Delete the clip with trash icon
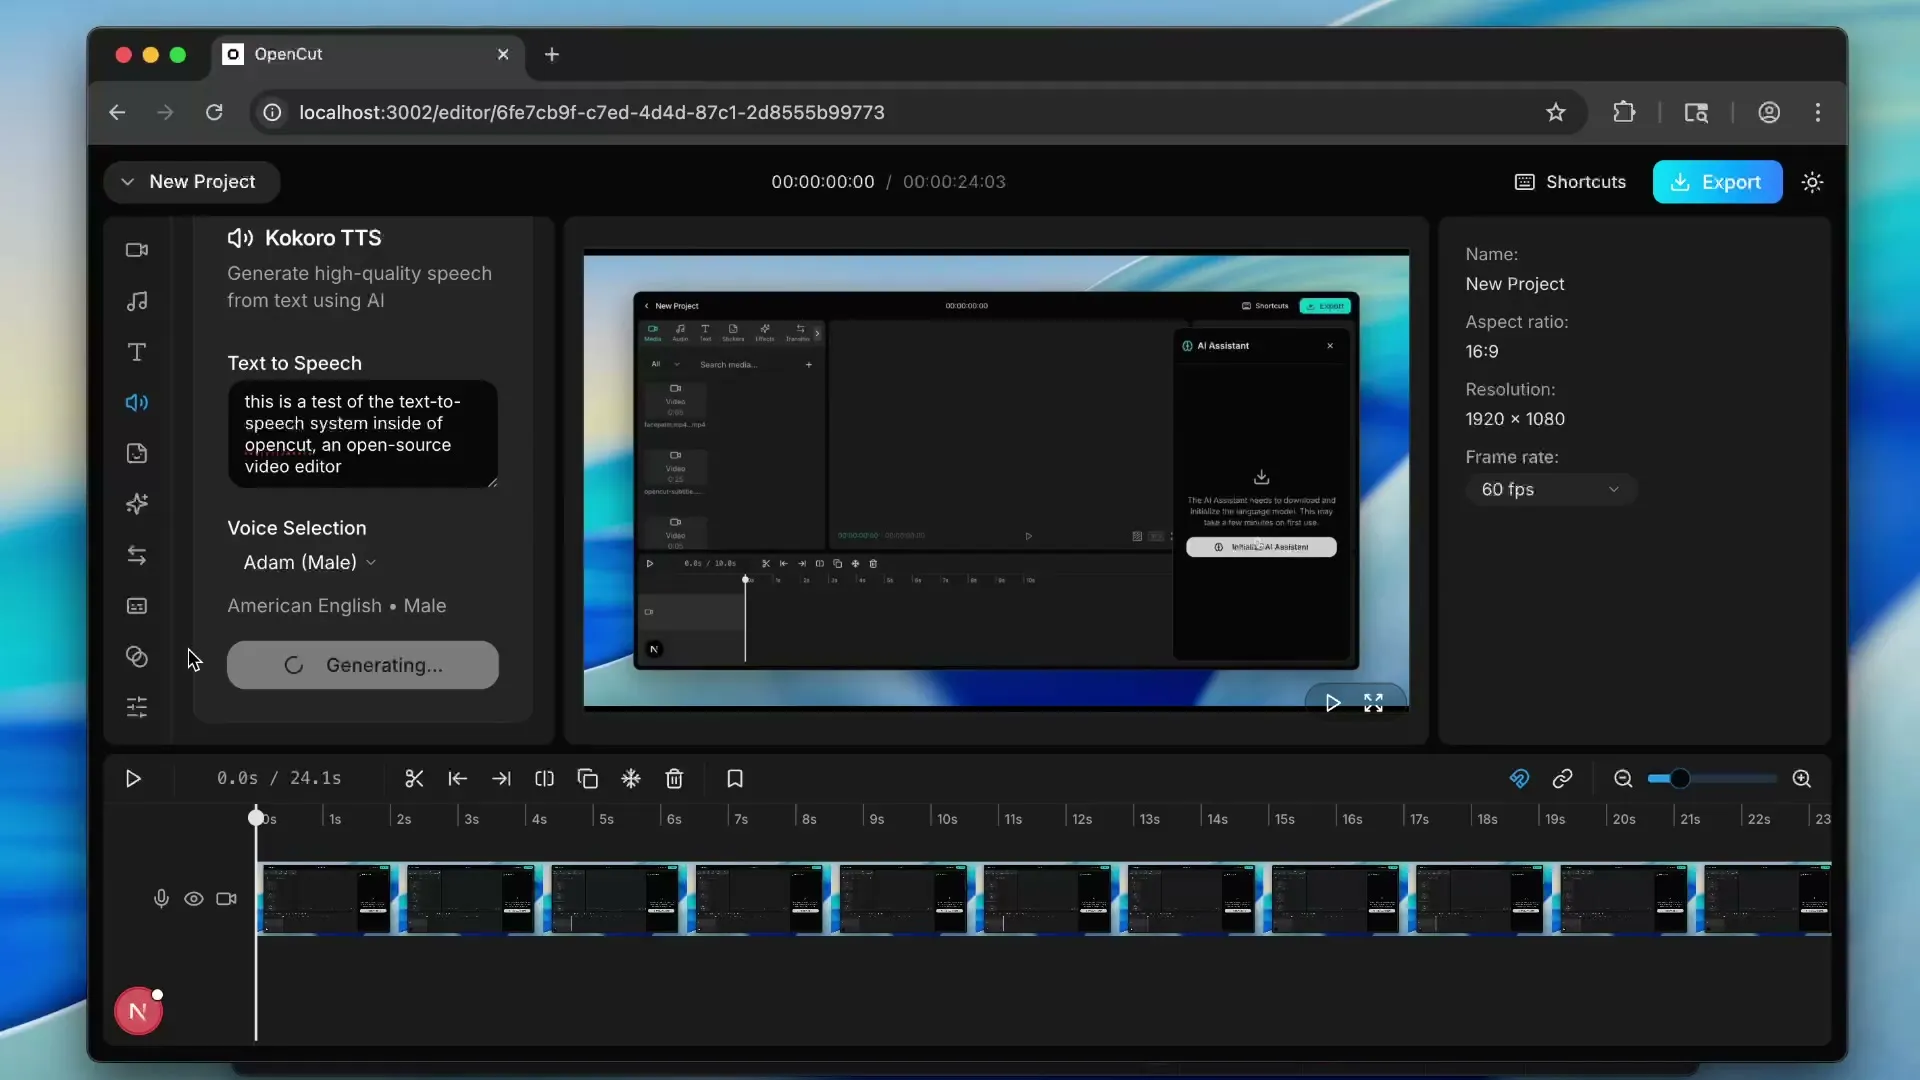Screen dimensions: 1920x1080 click(675, 779)
